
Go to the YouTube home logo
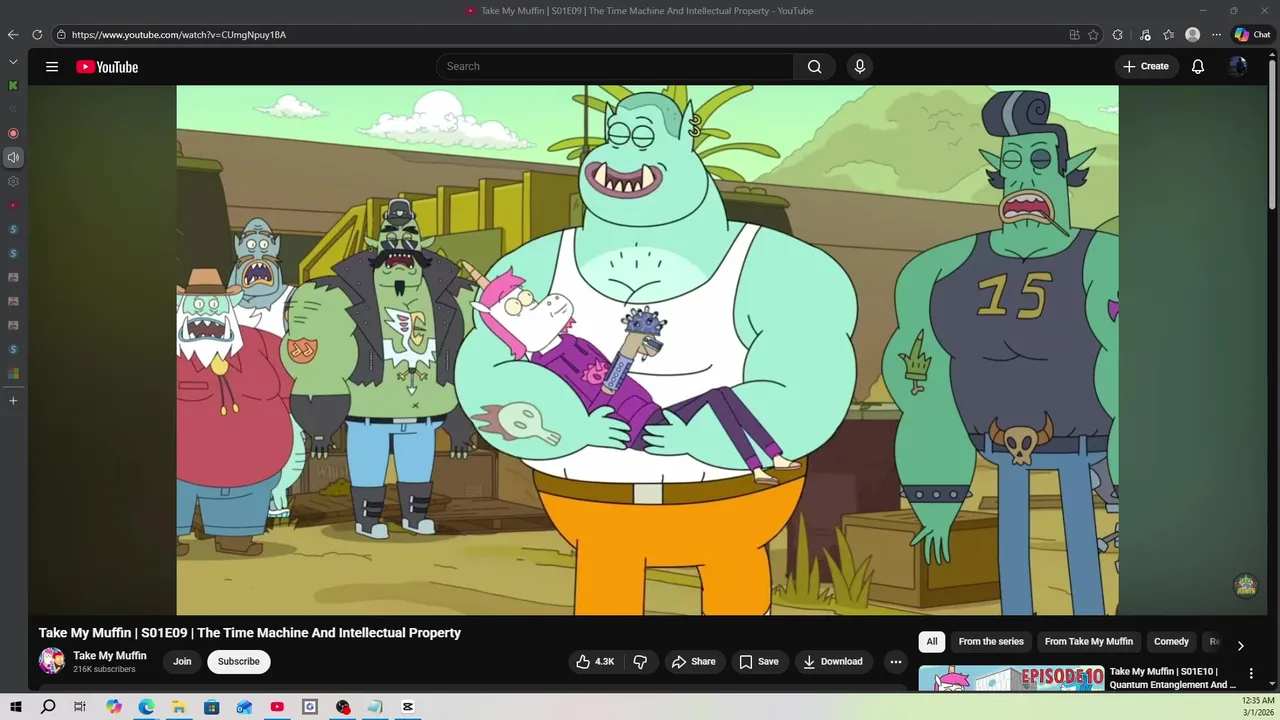coord(107,67)
